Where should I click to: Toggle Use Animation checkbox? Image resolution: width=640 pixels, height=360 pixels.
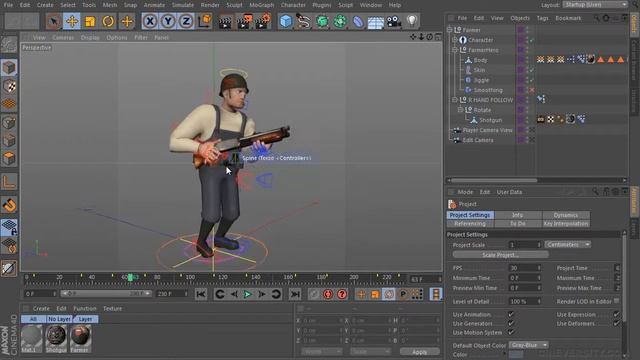click(x=511, y=314)
